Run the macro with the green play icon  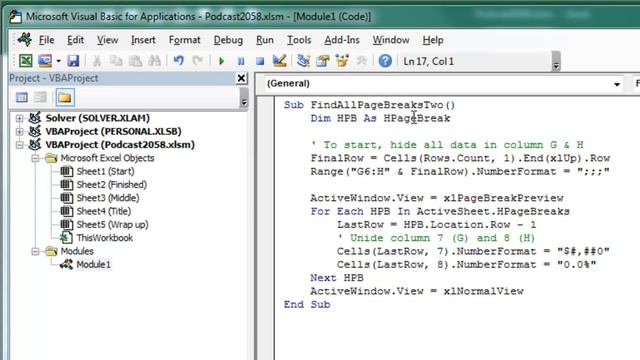point(222,61)
